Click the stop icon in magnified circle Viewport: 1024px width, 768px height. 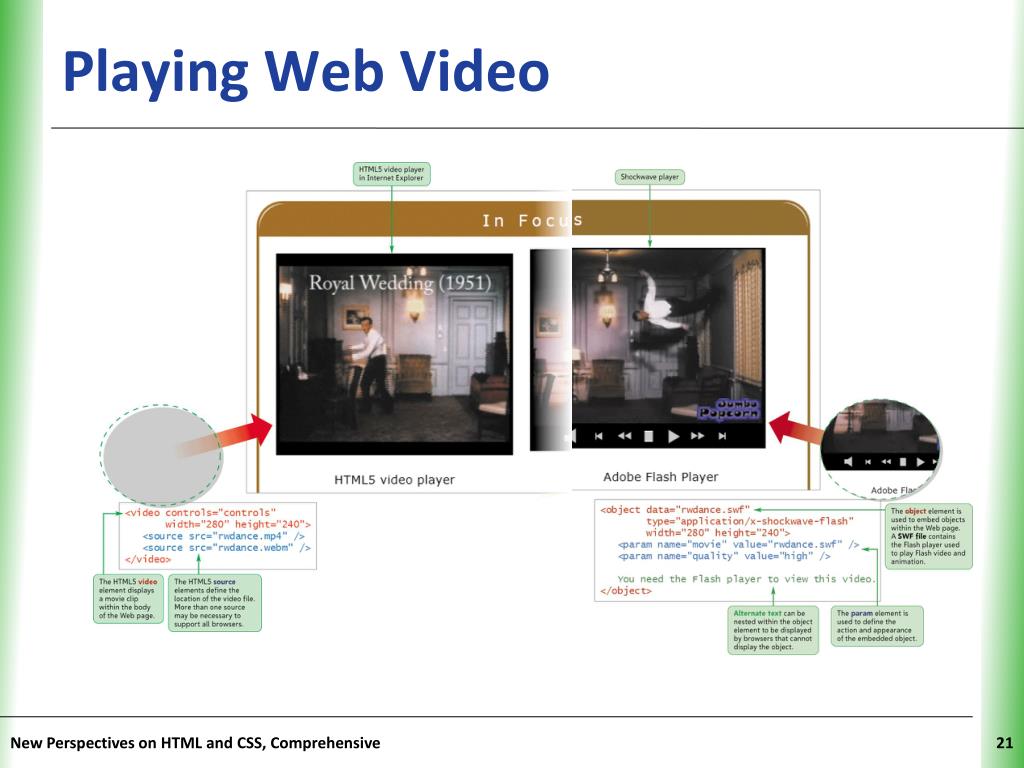[x=903, y=462]
